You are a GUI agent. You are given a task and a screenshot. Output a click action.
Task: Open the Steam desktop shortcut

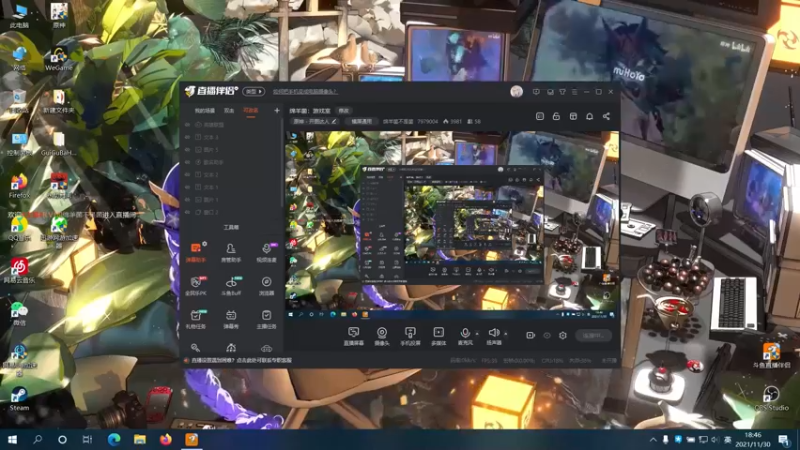tap(19, 398)
